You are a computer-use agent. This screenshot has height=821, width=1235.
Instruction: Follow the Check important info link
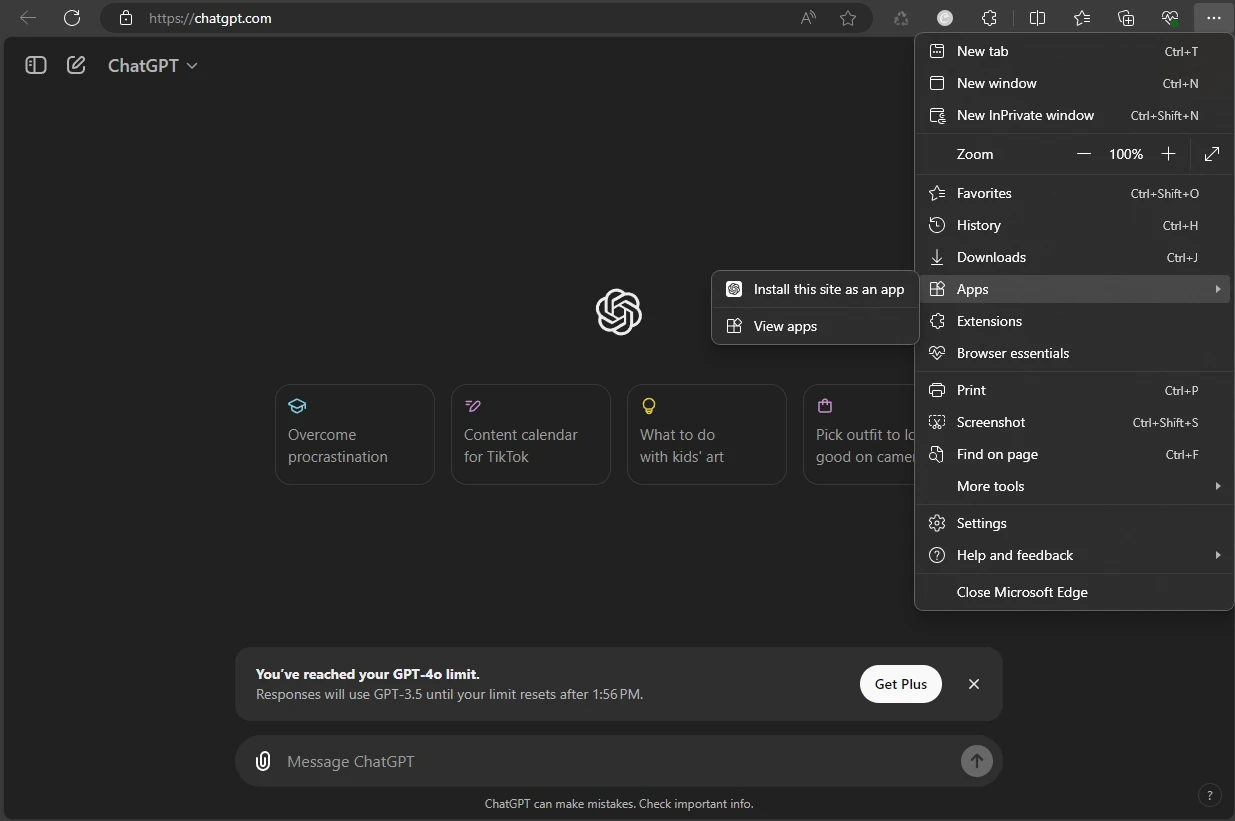(x=697, y=804)
